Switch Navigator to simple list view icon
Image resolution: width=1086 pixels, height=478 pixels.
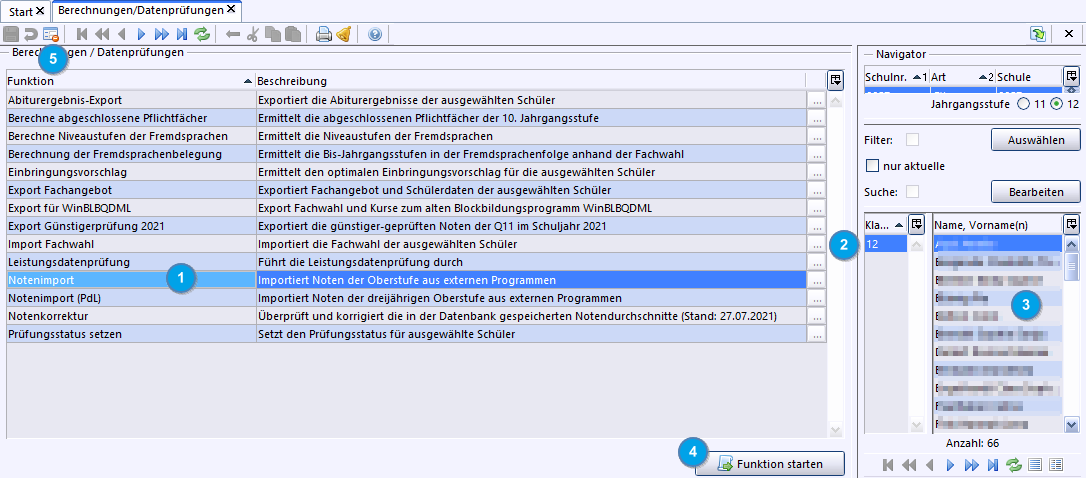(x=1035, y=464)
